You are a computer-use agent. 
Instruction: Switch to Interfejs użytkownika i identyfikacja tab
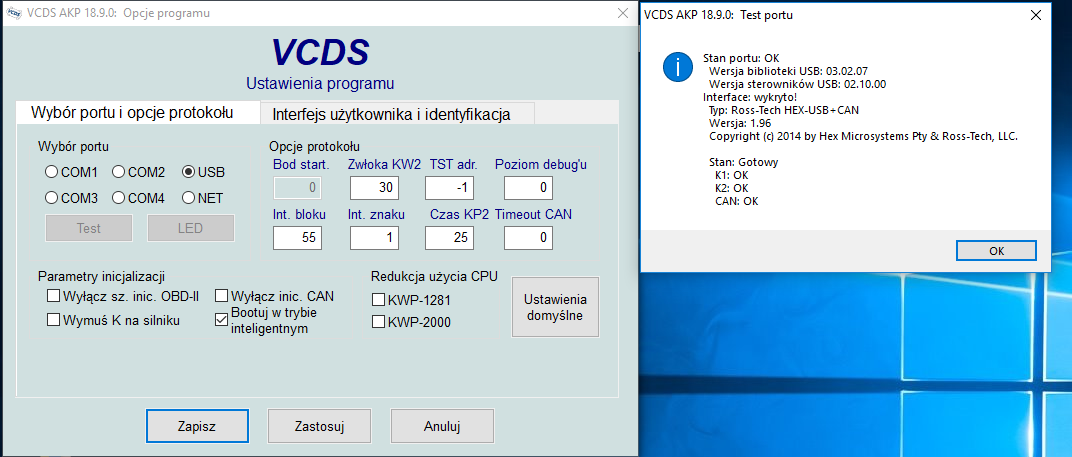[x=397, y=114]
